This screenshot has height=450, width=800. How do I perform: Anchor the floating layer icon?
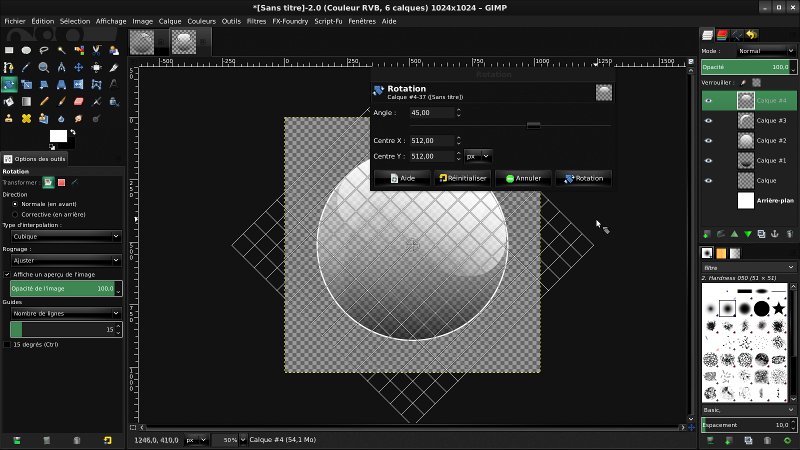click(774, 234)
